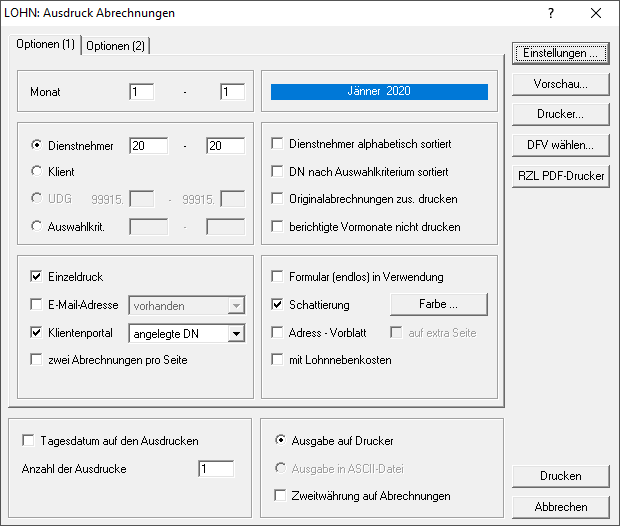Enable the E-Mail-Adresse checkbox
The width and height of the screenshot is (620, 526).
coord(38,305)
